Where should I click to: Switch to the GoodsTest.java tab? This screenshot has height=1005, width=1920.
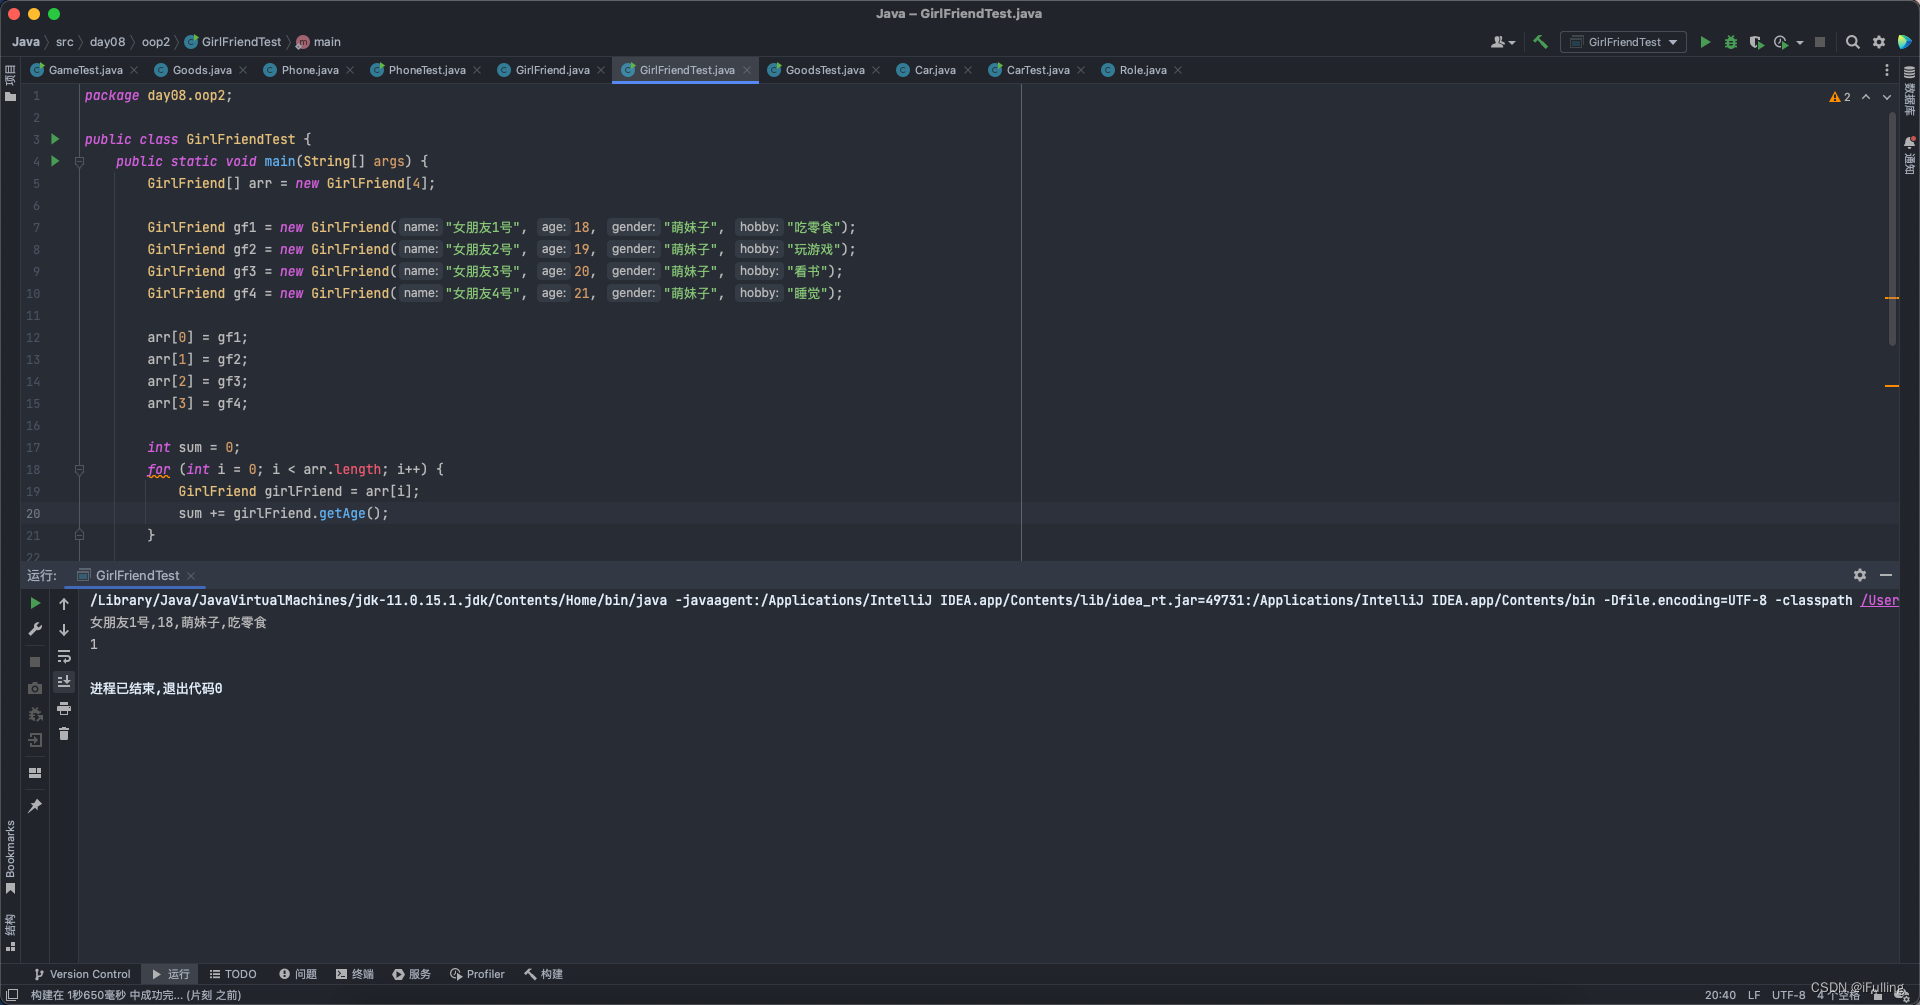(x=824, y=70)
